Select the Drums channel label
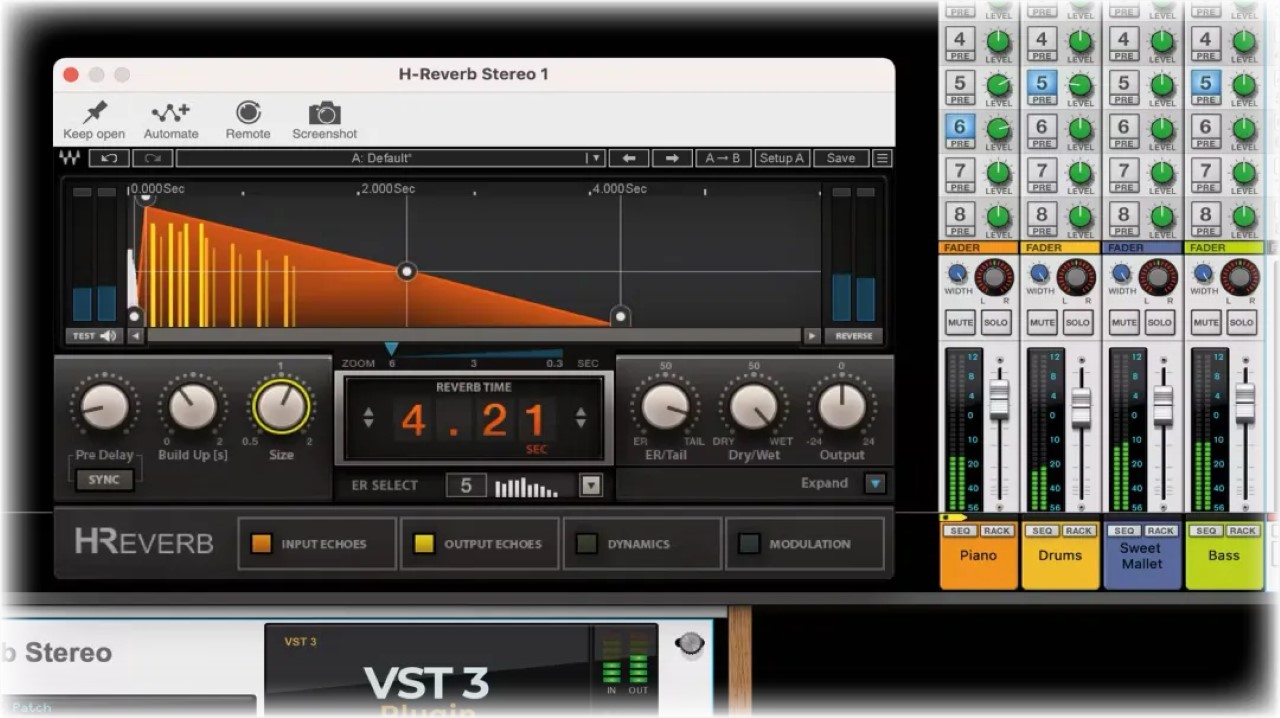 [x=1060, y=555]
